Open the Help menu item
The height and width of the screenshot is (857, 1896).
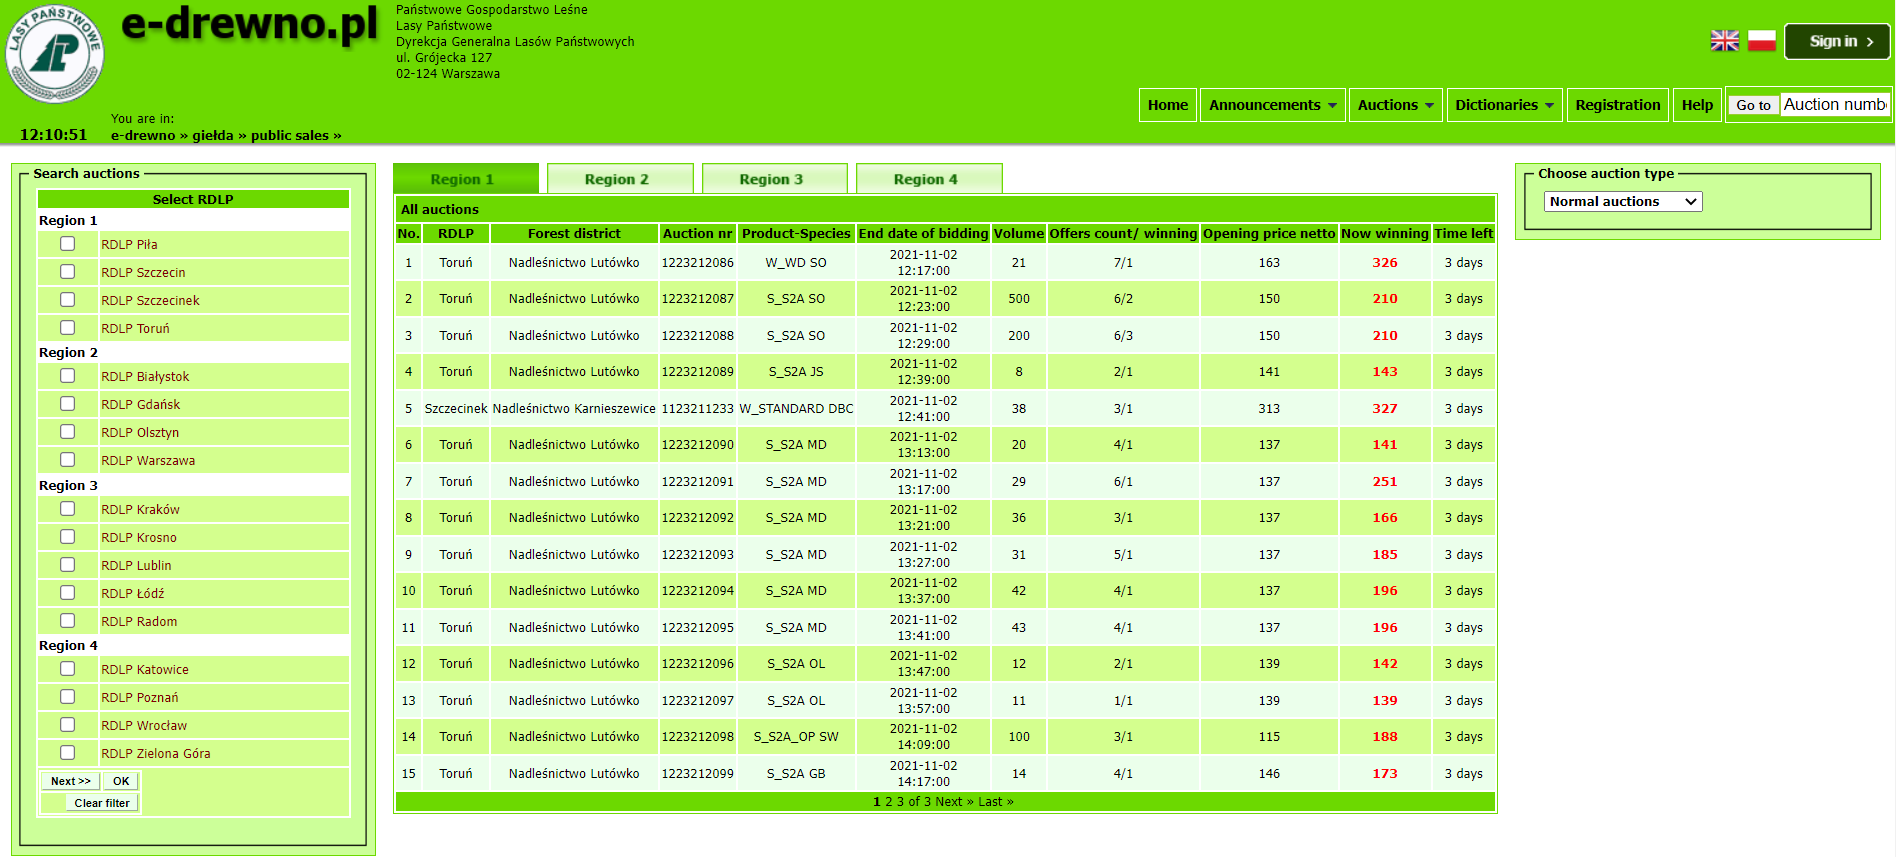1697,105
